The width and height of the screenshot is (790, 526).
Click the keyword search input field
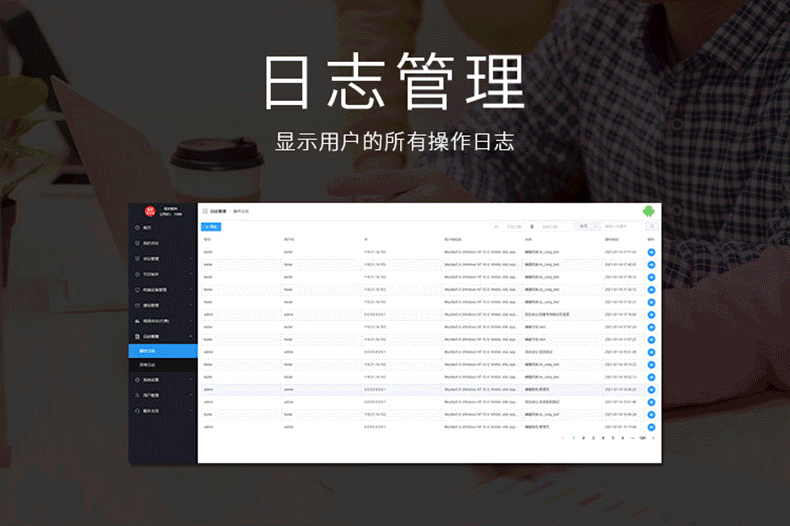click(623, 227)
